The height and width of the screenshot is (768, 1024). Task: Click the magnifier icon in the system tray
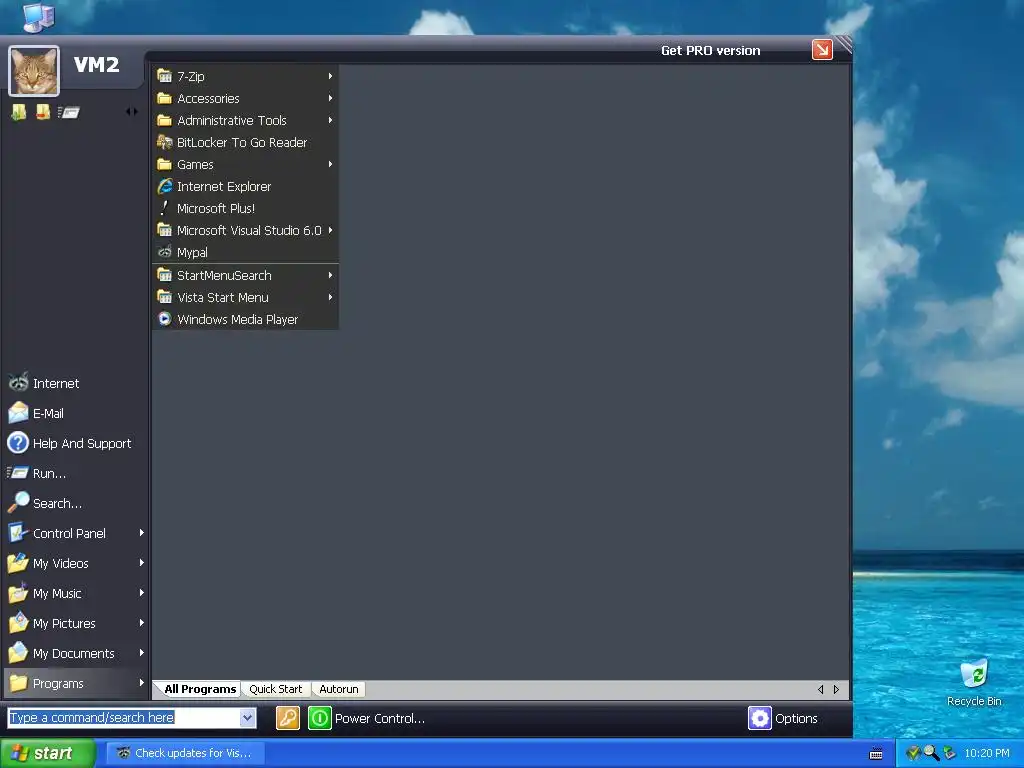(931, 753)
